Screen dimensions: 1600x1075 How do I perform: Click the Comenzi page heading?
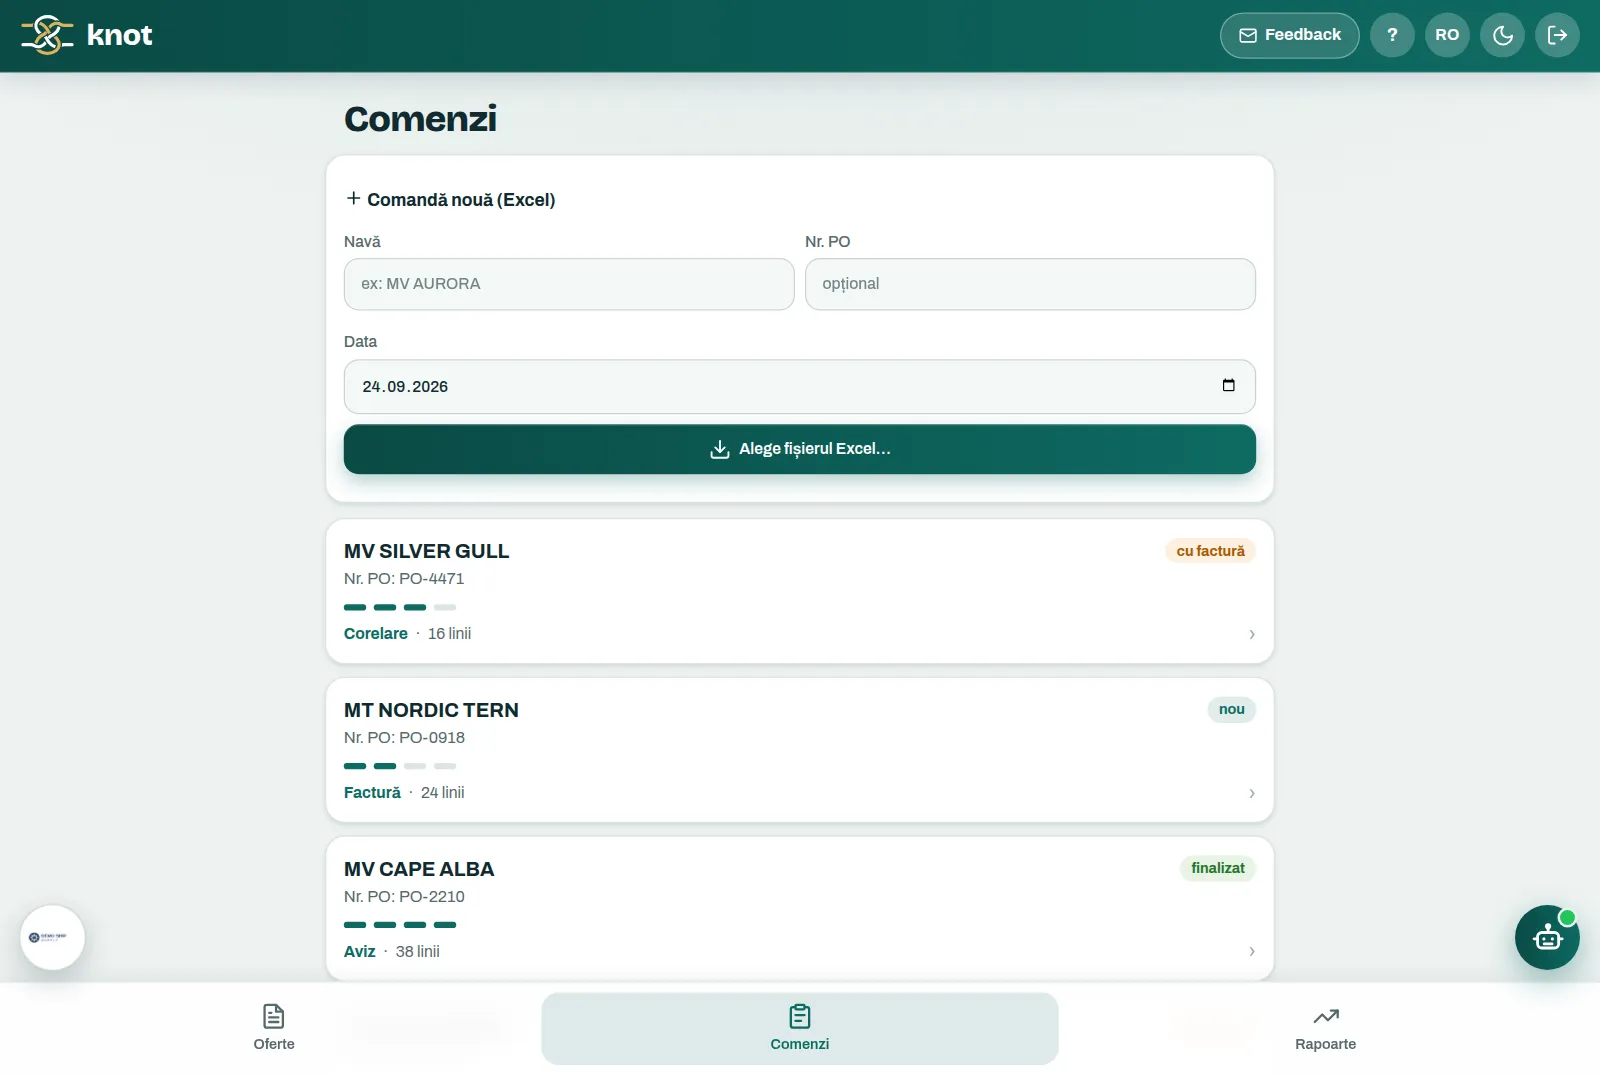(420, 119)
